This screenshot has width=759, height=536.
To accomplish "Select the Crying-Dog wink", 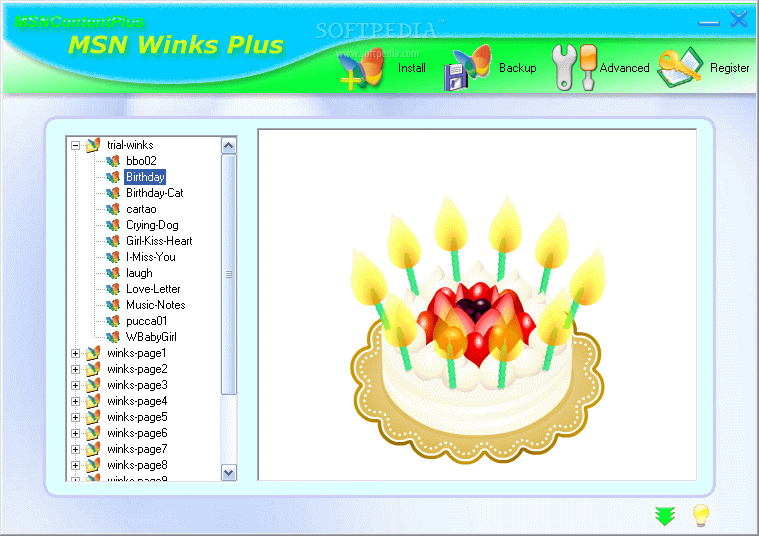I will coord(152,225).
